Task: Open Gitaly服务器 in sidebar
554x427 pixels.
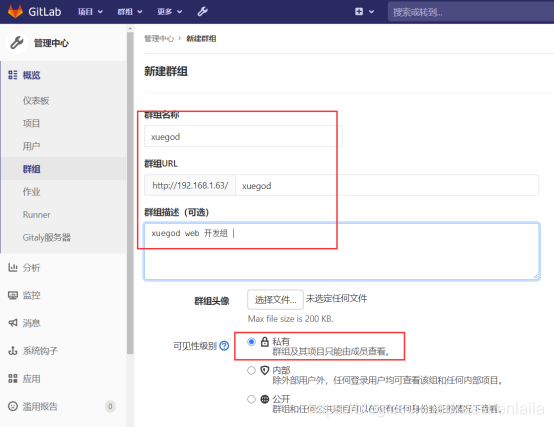Action: point(47,237)
